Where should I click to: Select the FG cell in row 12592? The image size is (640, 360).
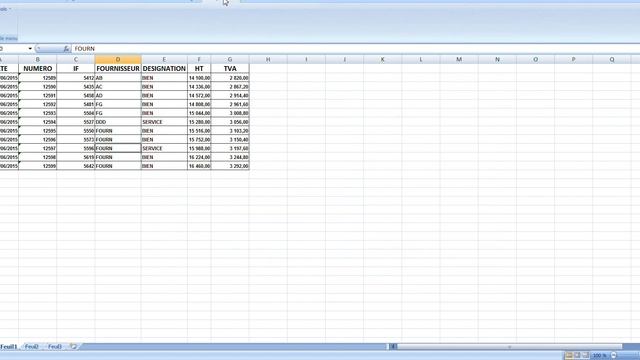118,104
